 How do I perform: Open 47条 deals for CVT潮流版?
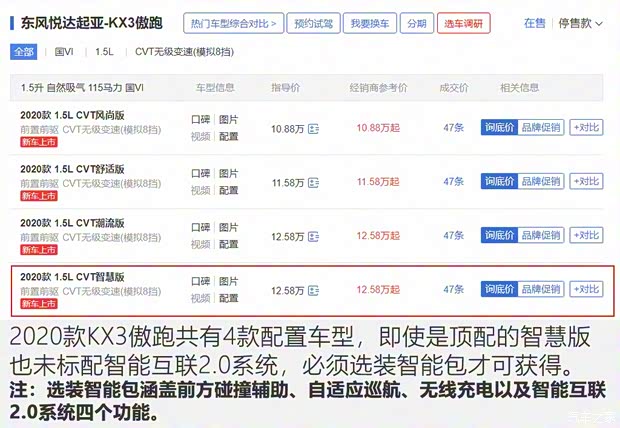pos(454,235)
